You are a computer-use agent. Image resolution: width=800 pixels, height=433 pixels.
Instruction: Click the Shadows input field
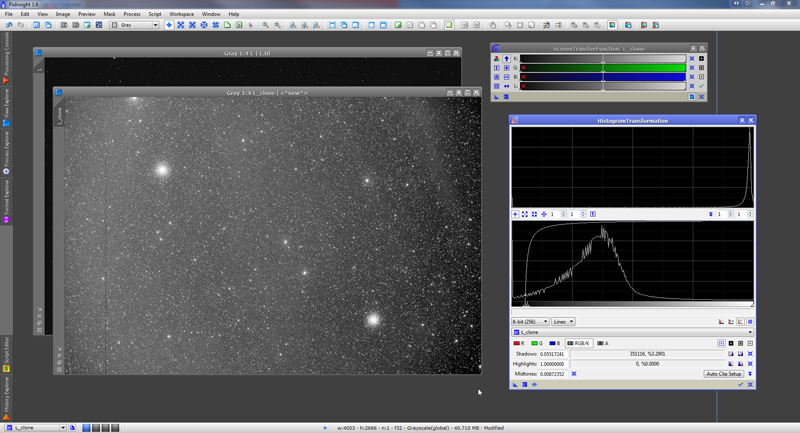pos(551,353)
